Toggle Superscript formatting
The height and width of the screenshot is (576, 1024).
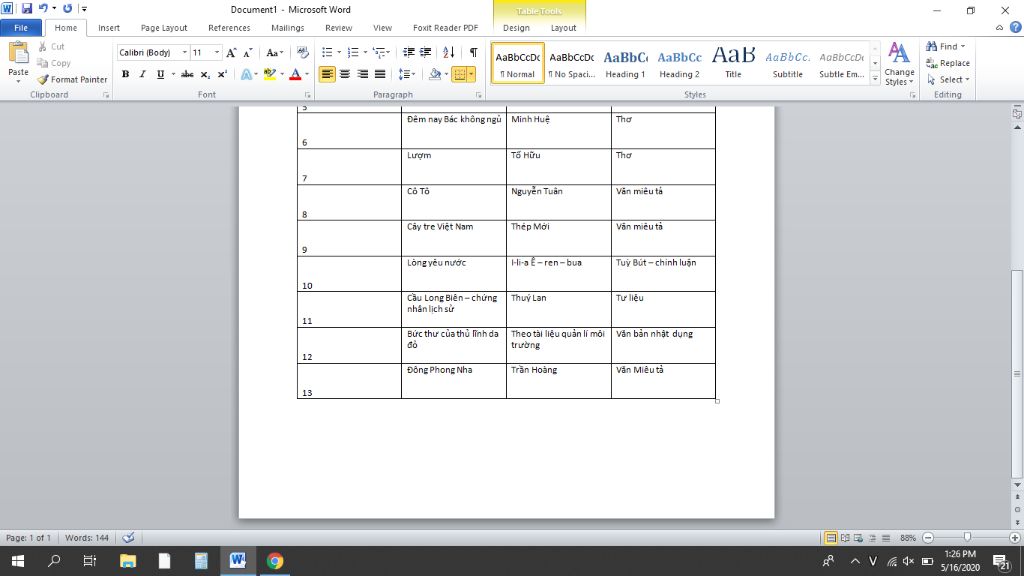[x=222, y=74]
